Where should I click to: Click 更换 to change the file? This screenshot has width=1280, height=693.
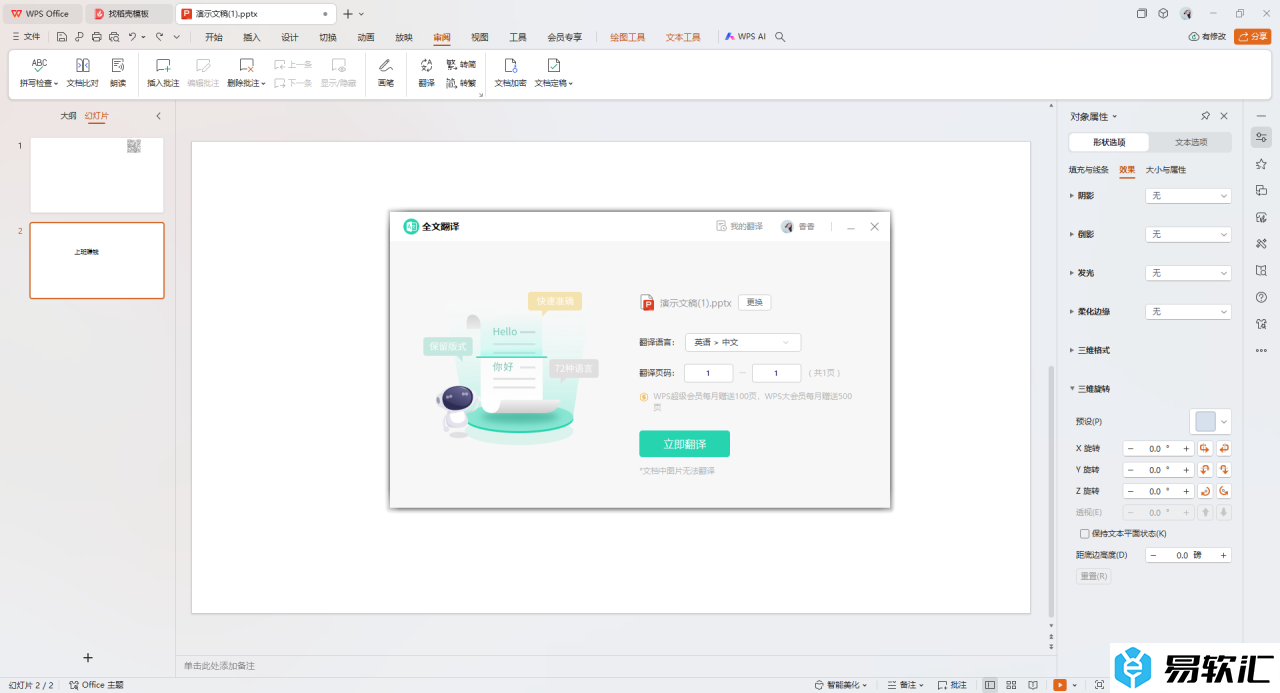tap(754, 303)
